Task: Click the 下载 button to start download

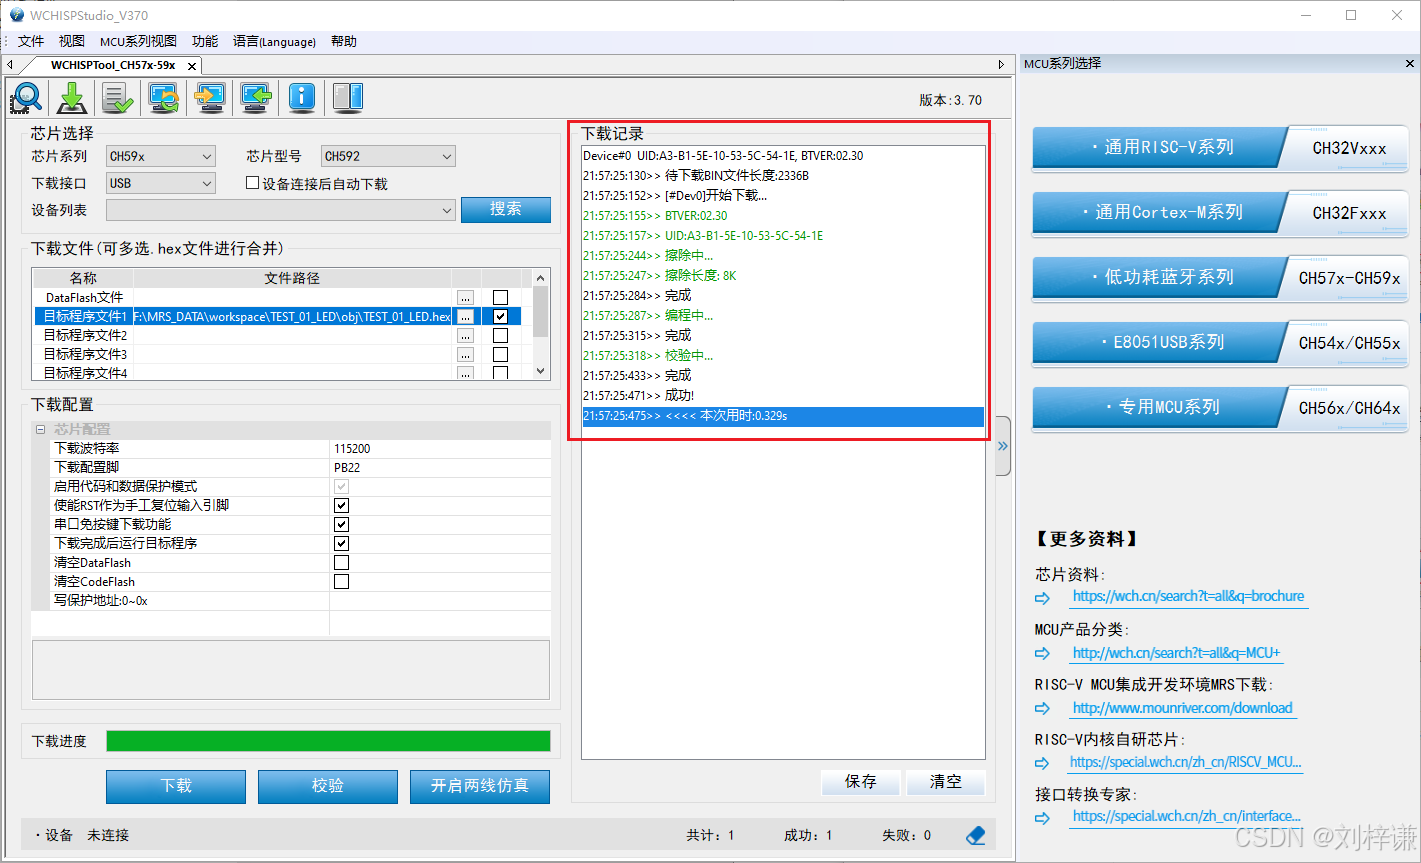Action: tap(175, 787)
